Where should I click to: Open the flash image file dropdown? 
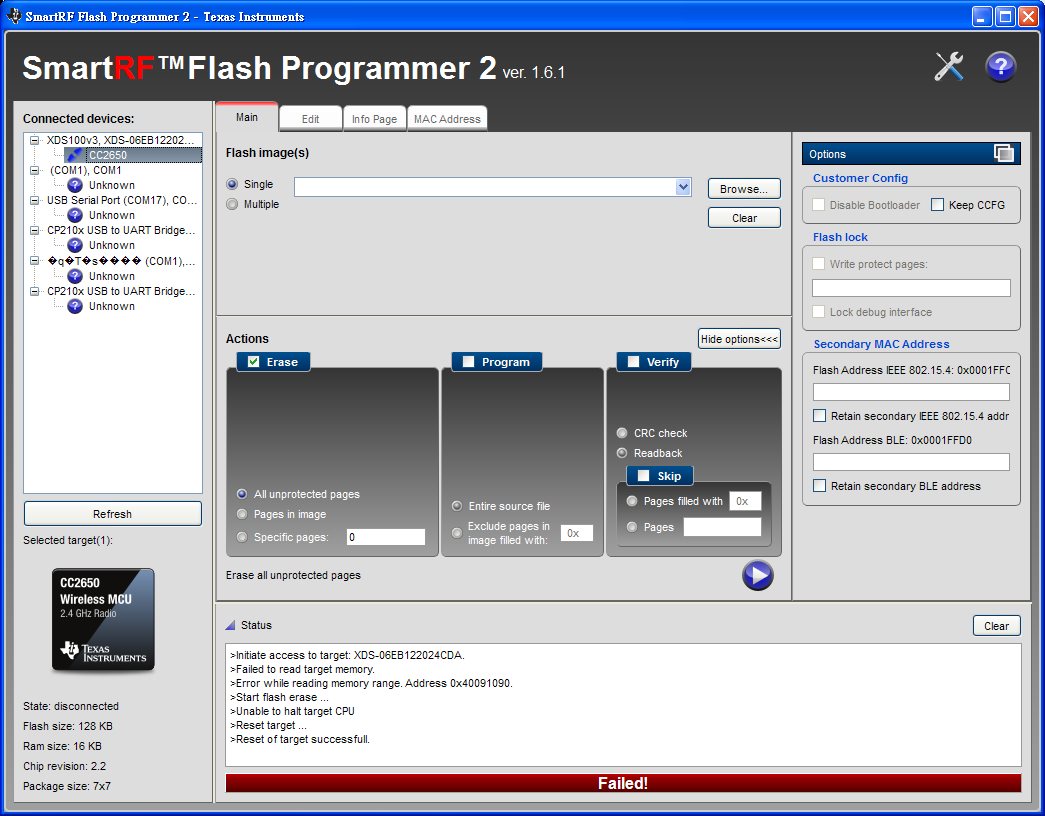coord(683,187)
